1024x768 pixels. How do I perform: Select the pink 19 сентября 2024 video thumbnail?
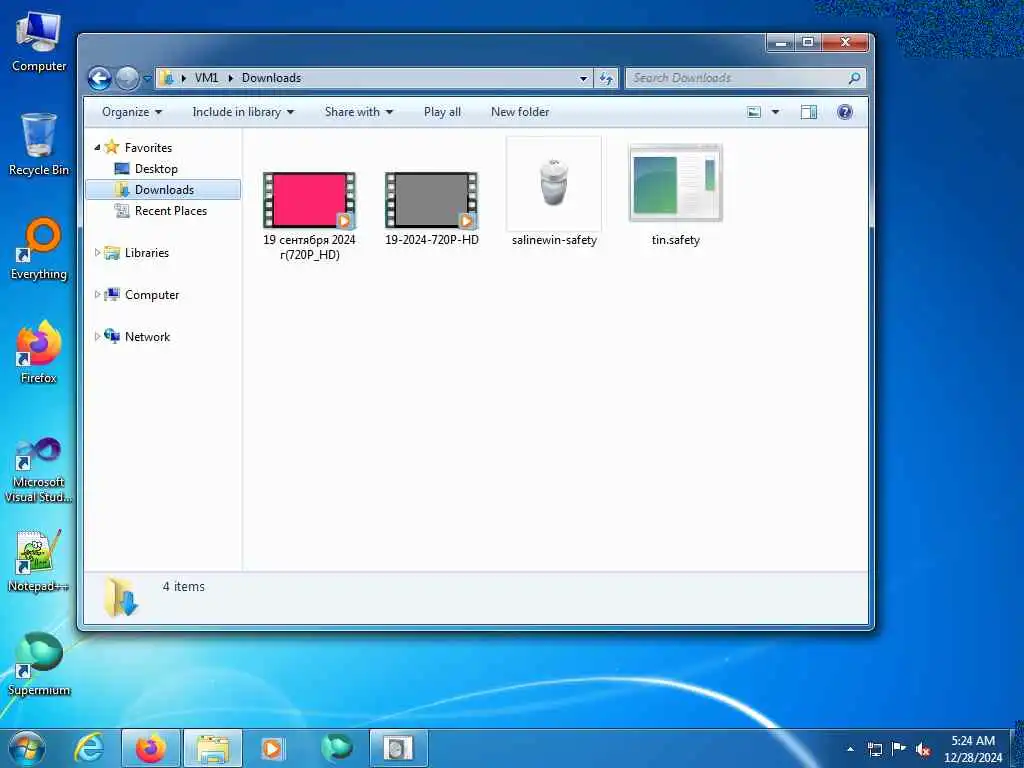pyautogui.click(x=309, y=200)
